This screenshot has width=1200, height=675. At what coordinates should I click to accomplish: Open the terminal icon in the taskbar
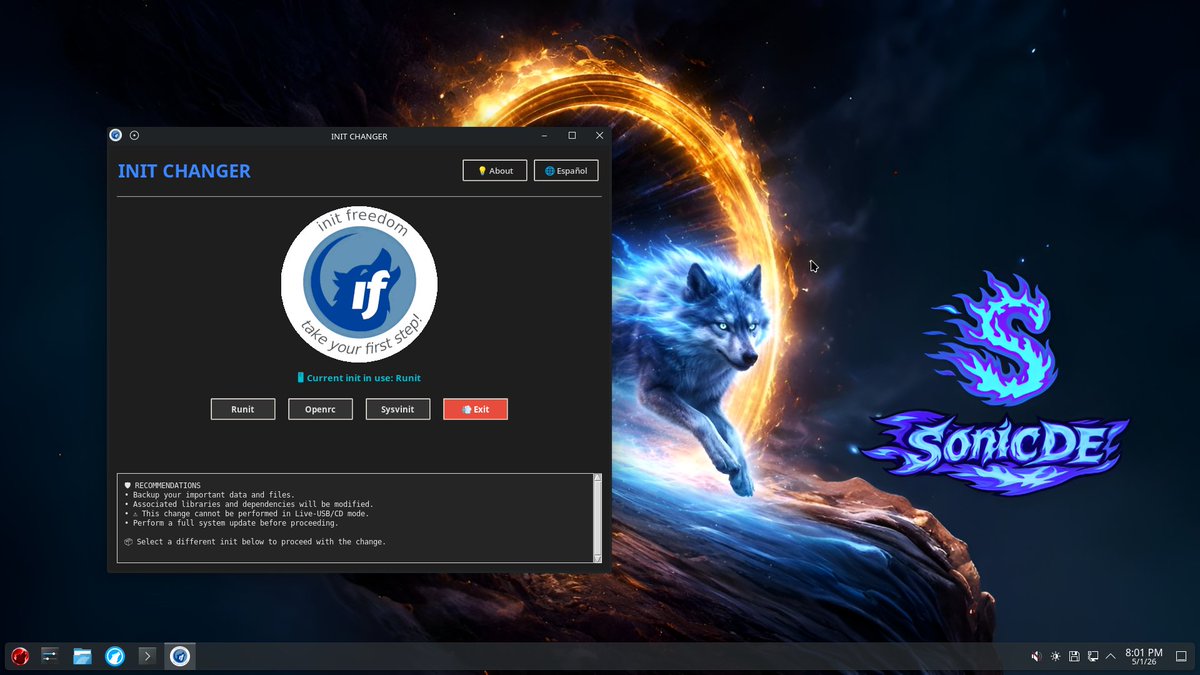click(147, 656)
